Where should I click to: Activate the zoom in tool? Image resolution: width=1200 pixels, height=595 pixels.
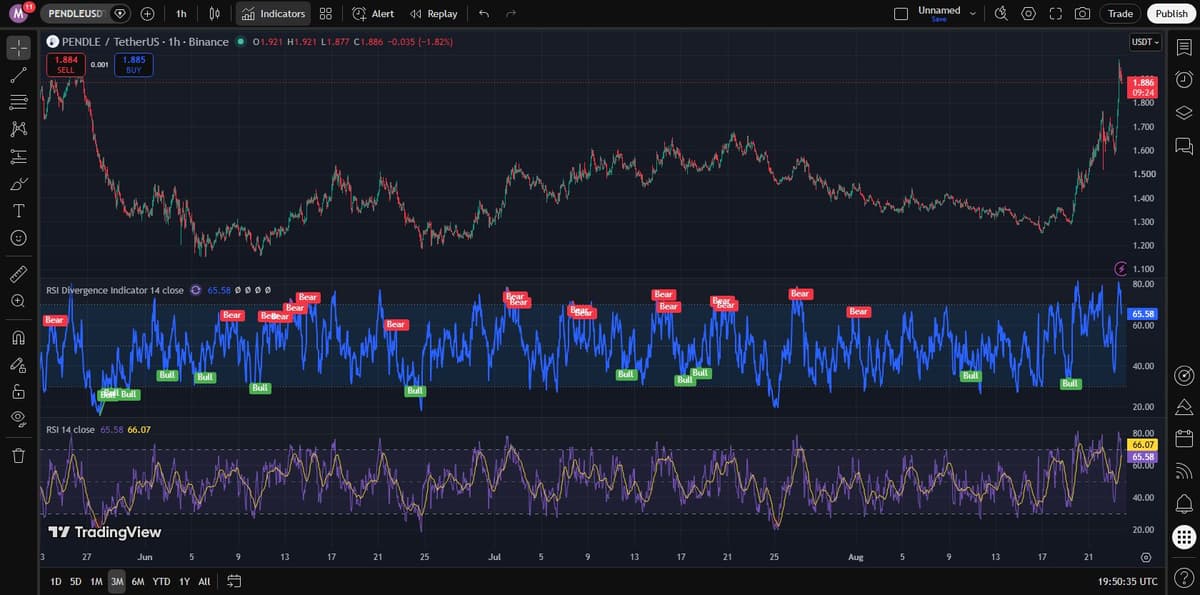(18, 301)
